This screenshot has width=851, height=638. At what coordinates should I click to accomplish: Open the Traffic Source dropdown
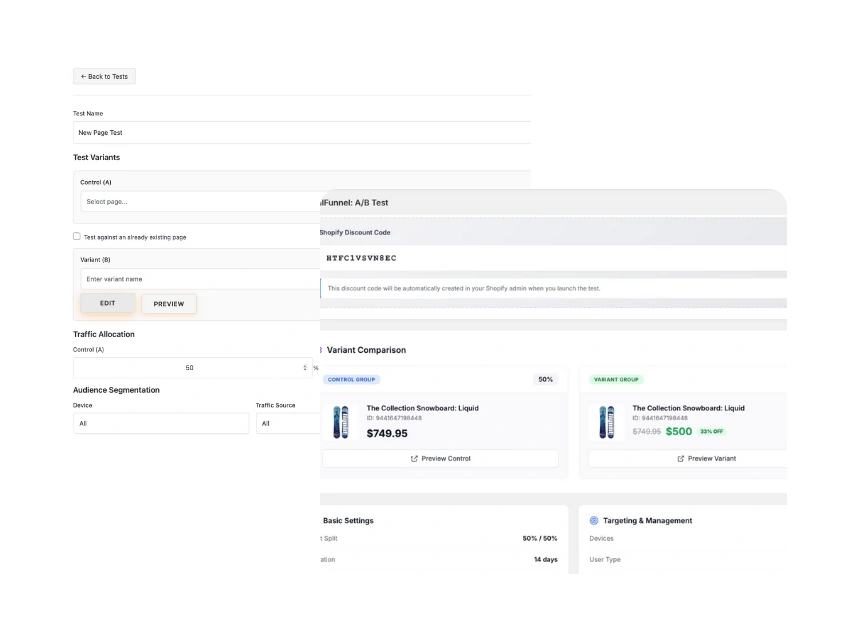click(288, 424)
